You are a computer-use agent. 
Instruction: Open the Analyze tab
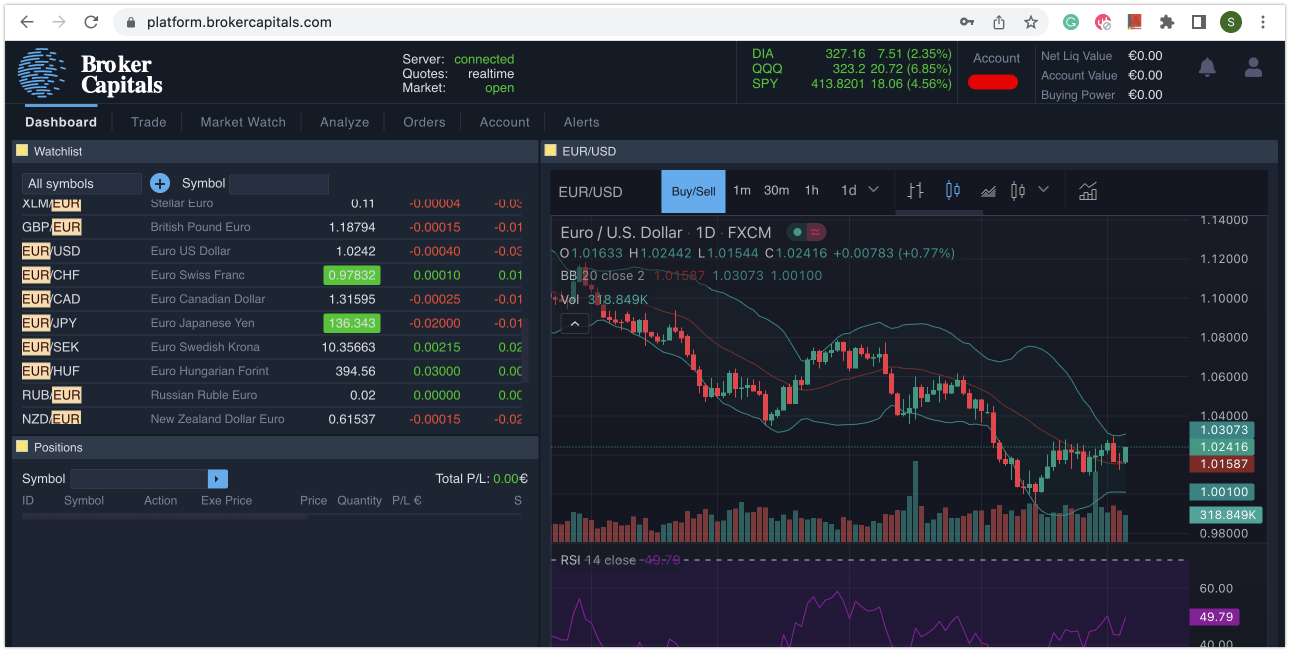click(x=345, y=122)
